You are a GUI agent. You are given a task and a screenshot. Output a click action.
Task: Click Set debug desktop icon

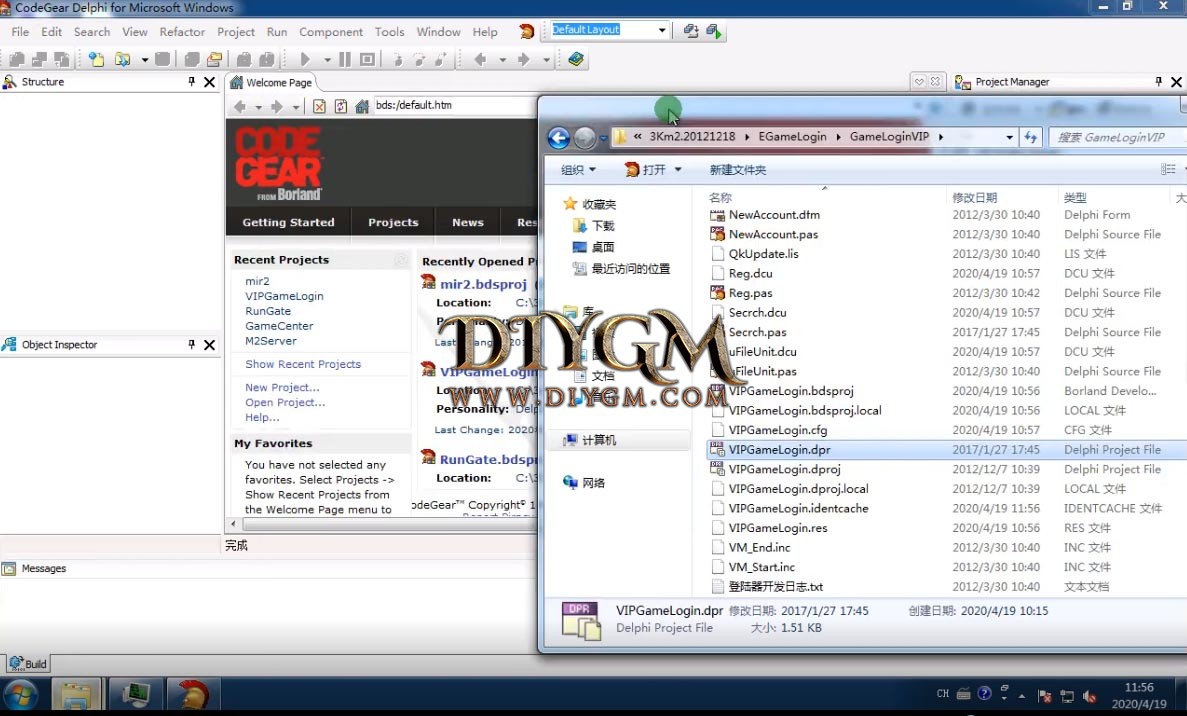pyautogui.click(x=714, y=31)
